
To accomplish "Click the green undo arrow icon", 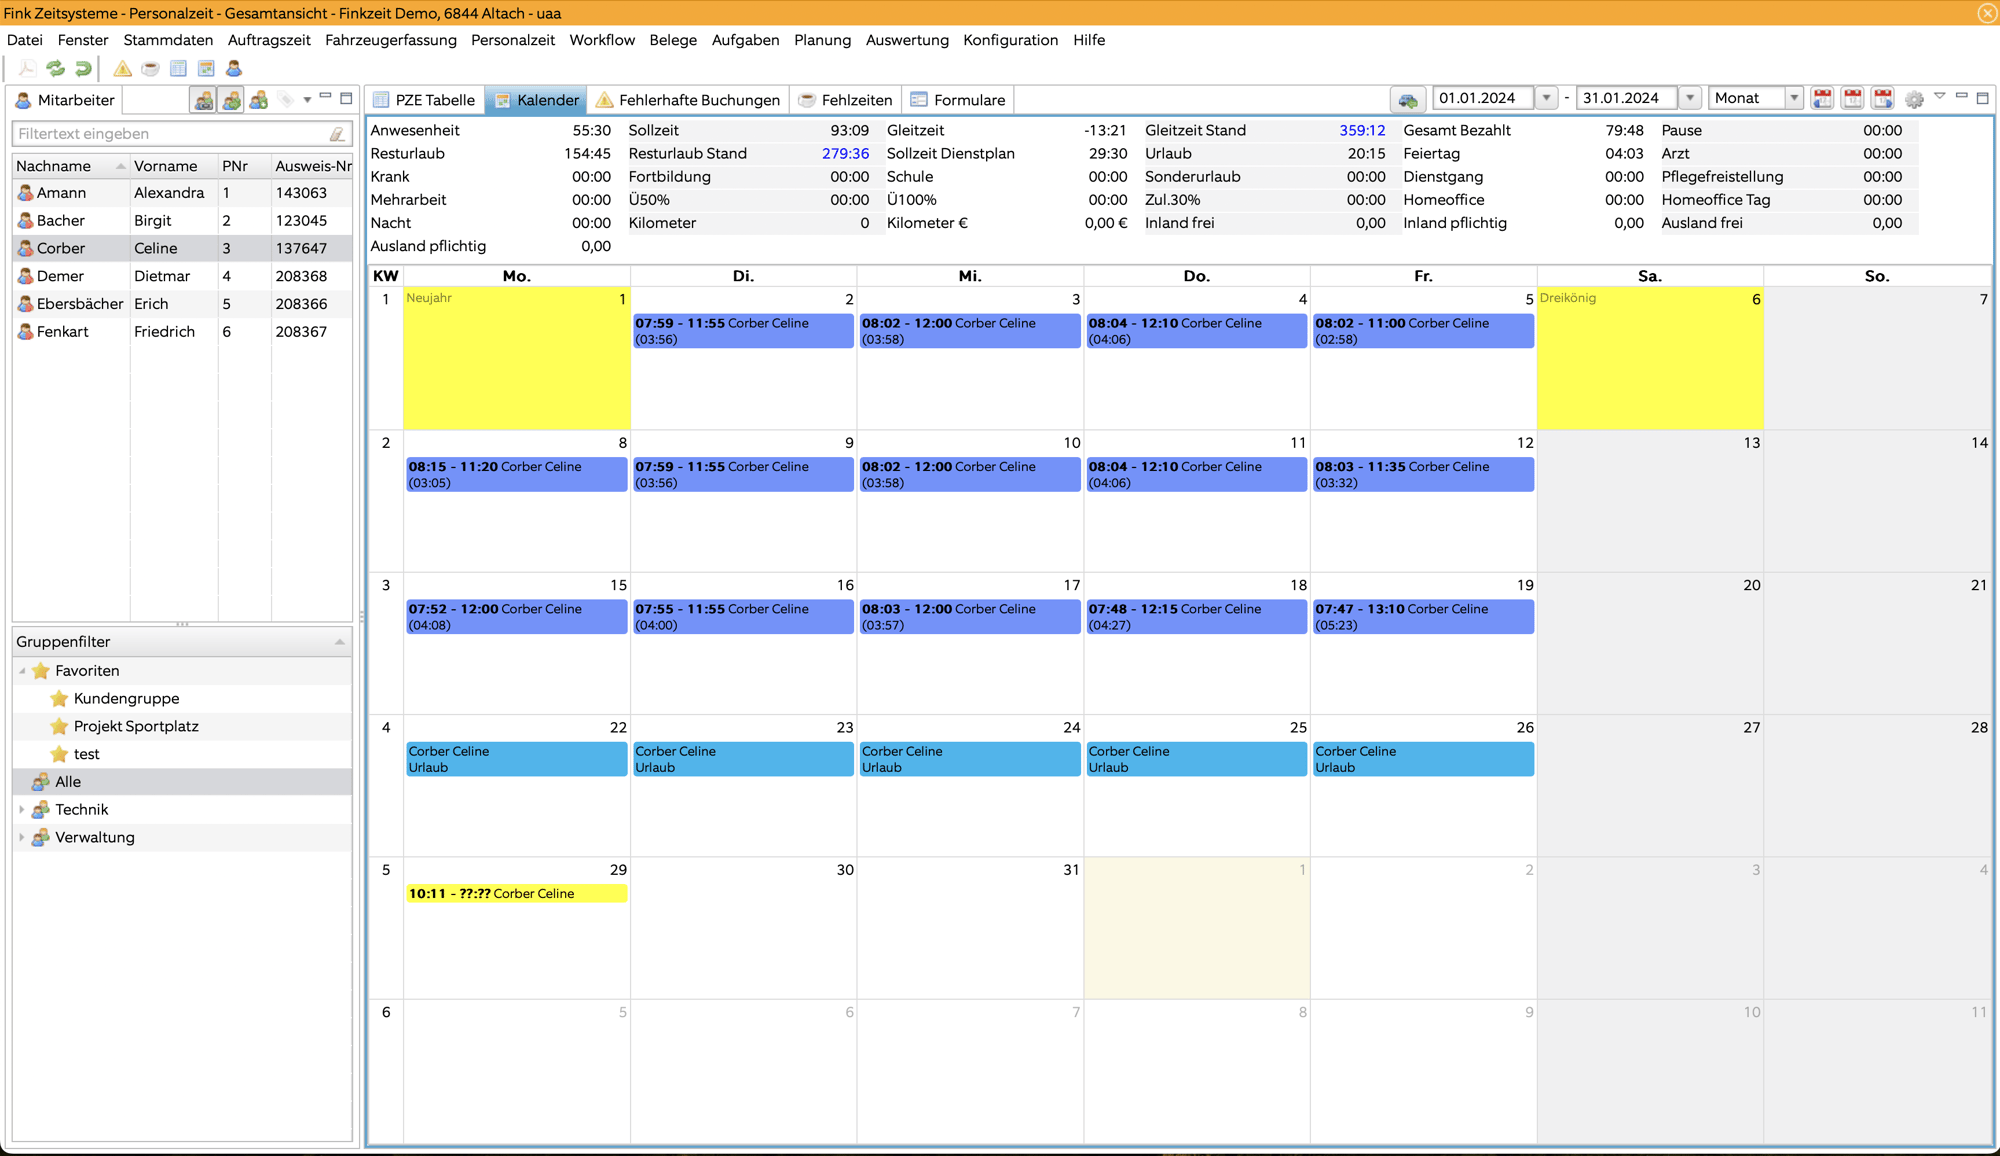I will pyautogui.click(x=84, y=68).
